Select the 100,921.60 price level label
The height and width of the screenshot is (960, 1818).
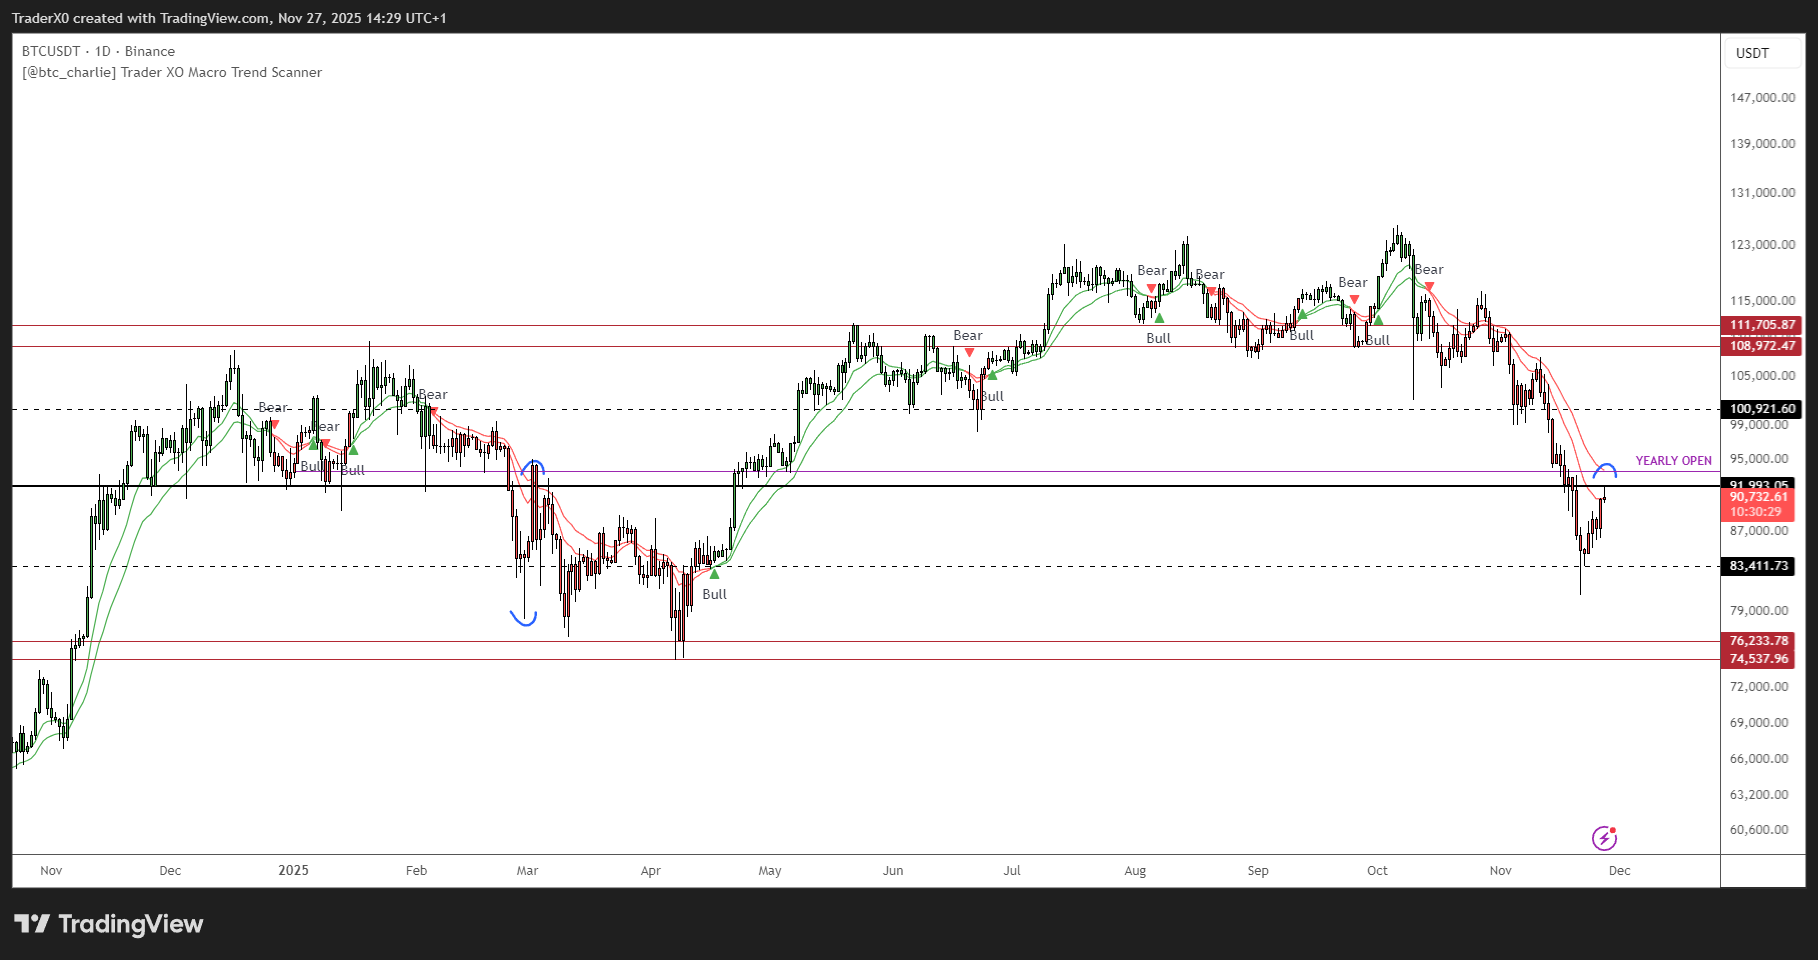coord(1762,409)
